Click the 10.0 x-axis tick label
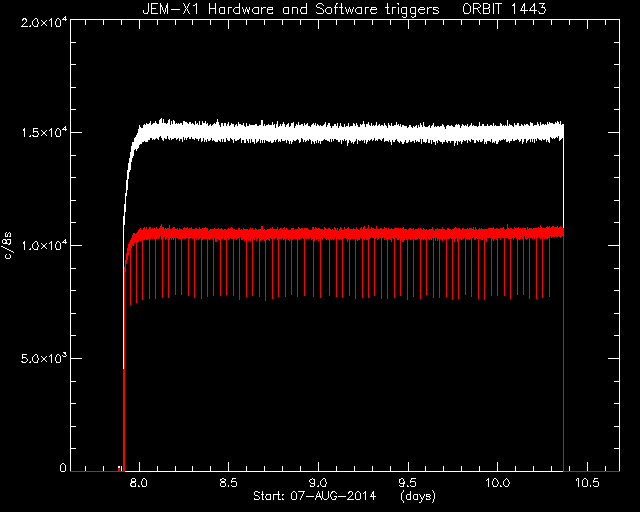 point(497,483)
